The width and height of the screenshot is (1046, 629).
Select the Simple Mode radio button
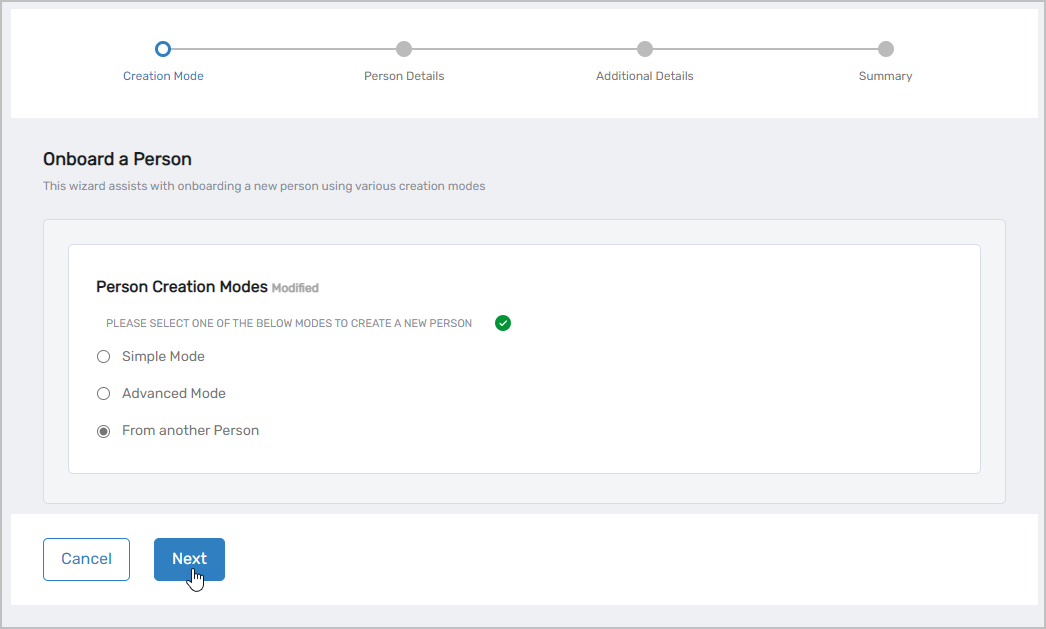103,356
